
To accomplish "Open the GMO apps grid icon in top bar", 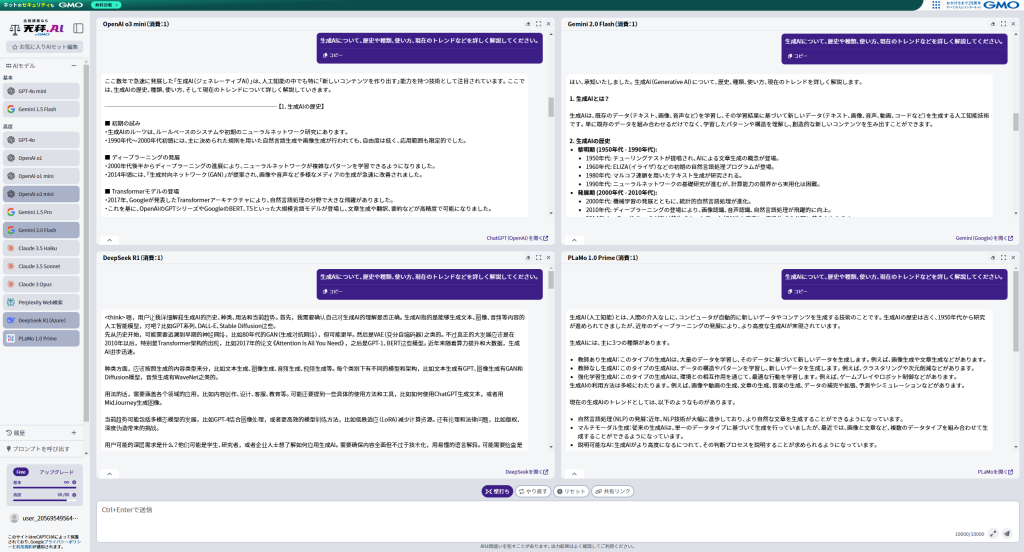I will [936, 5].
